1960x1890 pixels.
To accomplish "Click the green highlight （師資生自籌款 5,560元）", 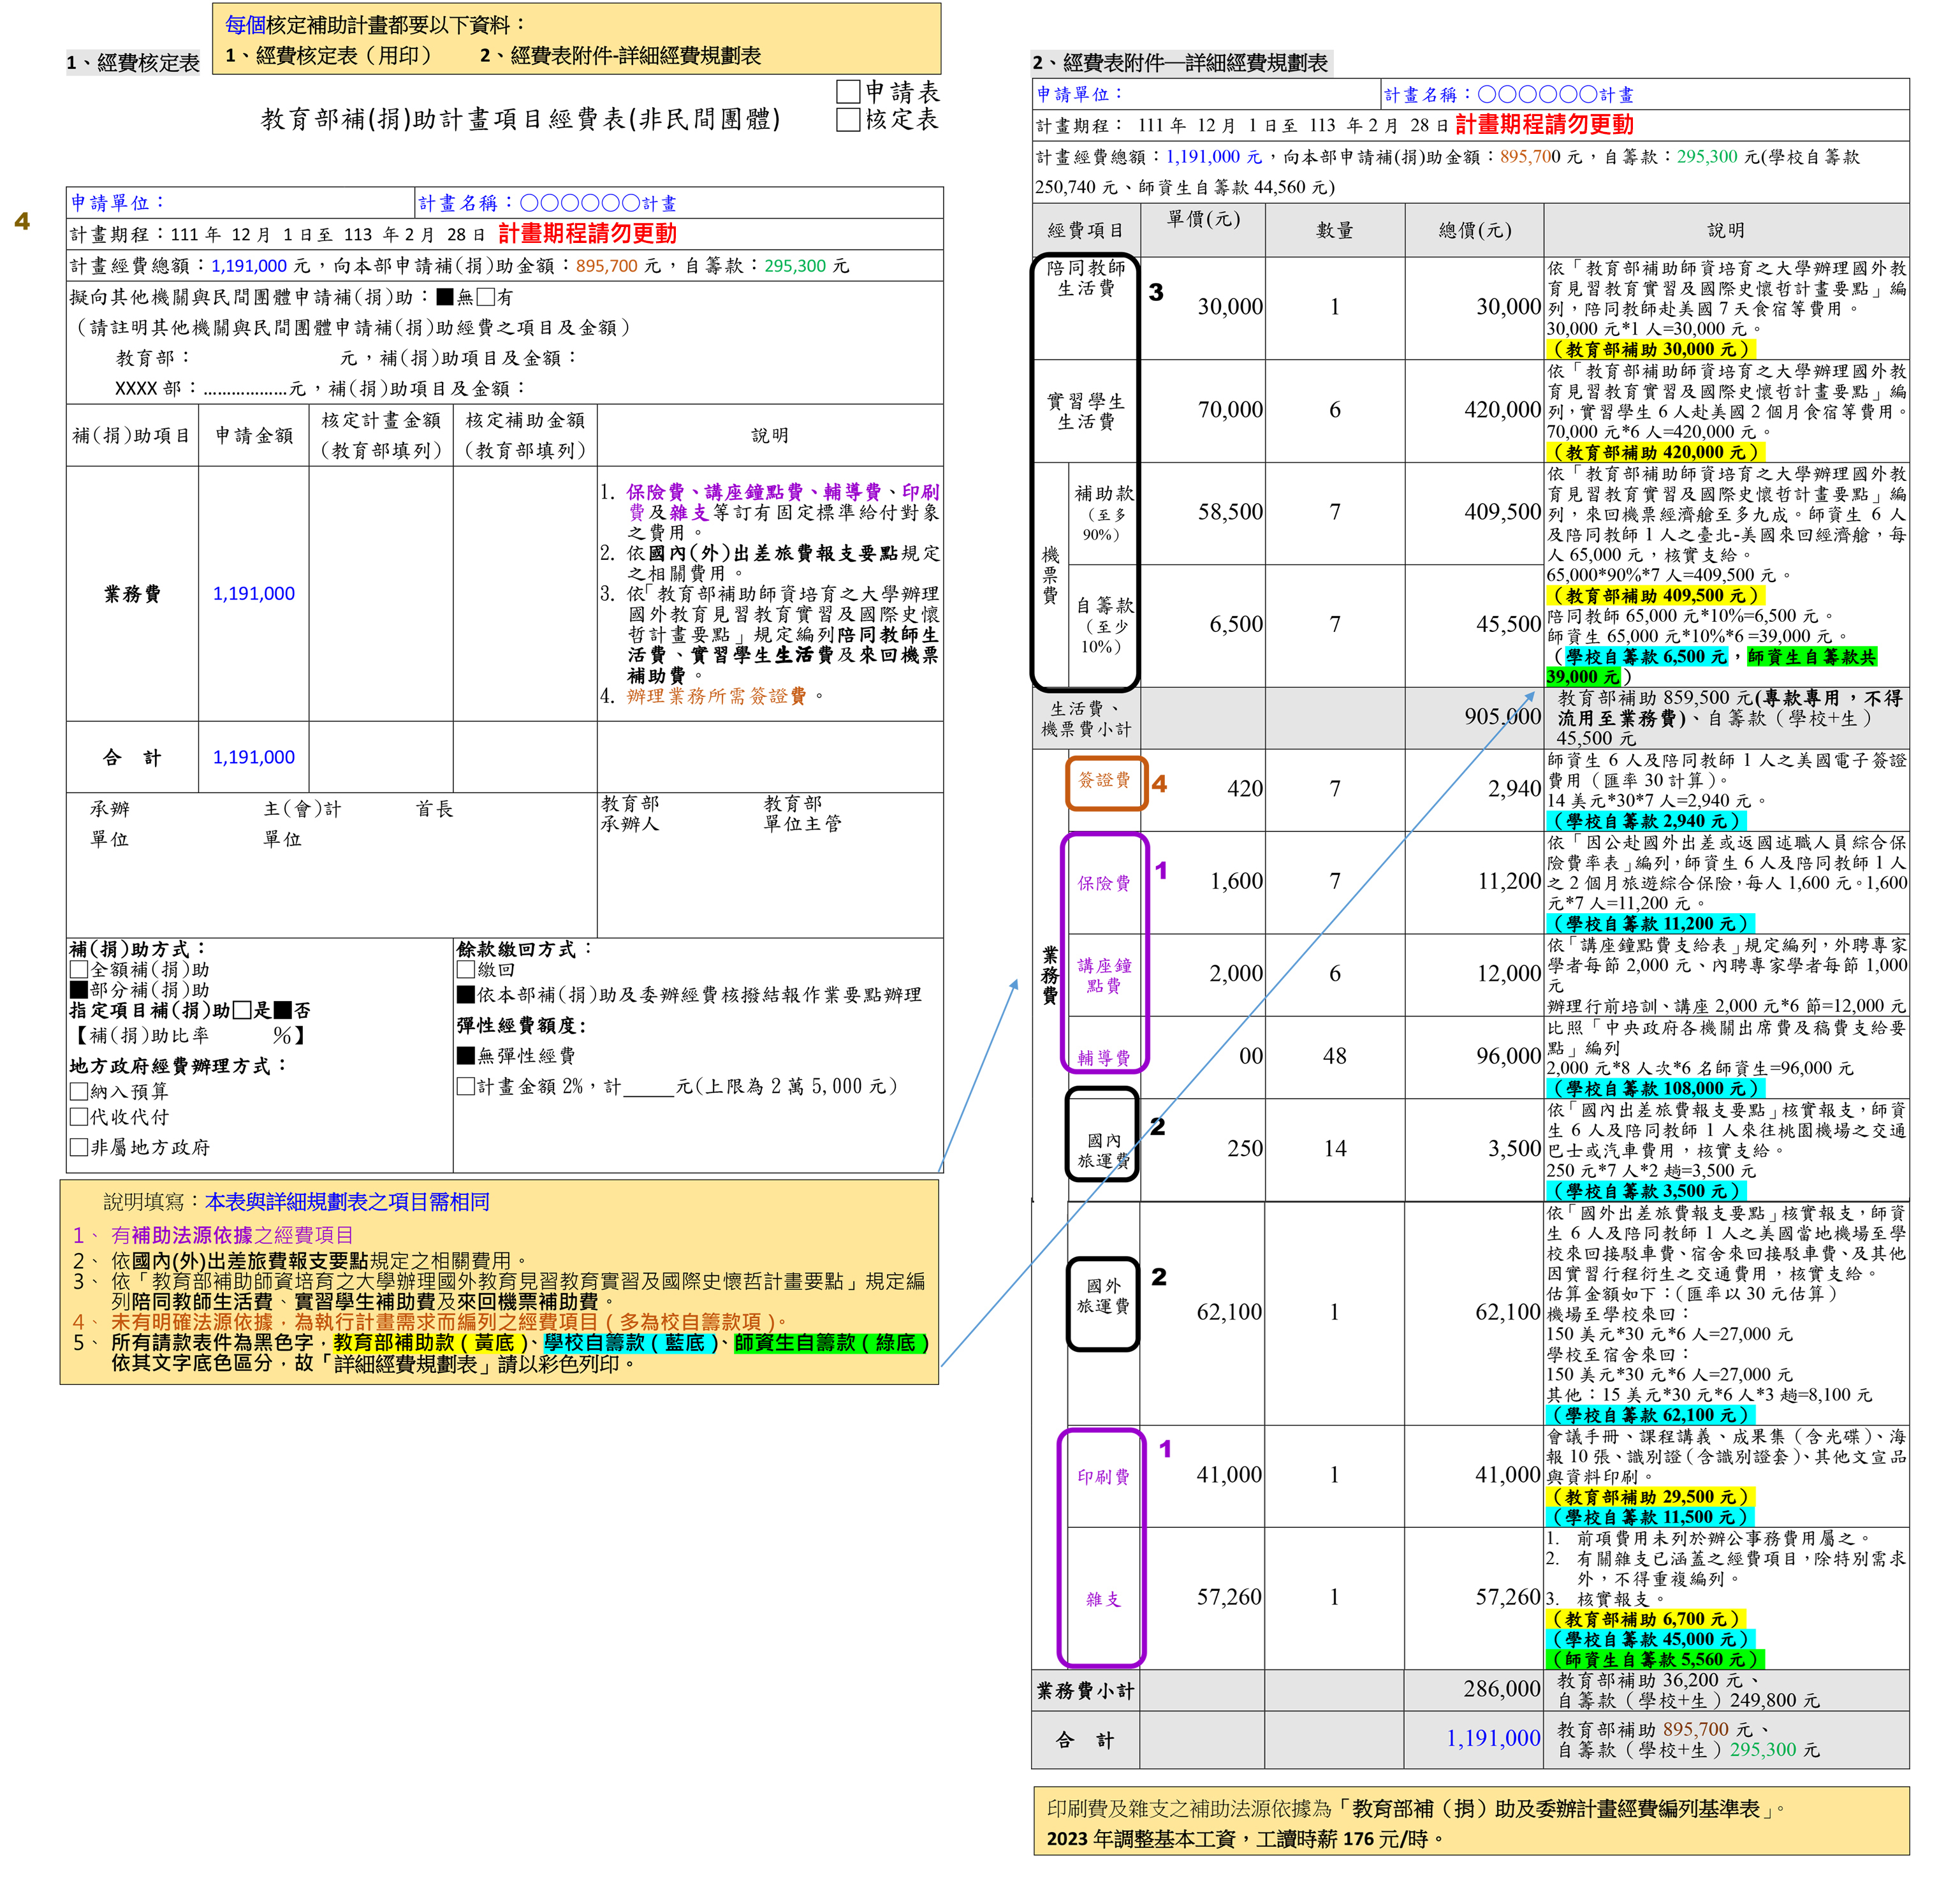I will (1655, 1660).
